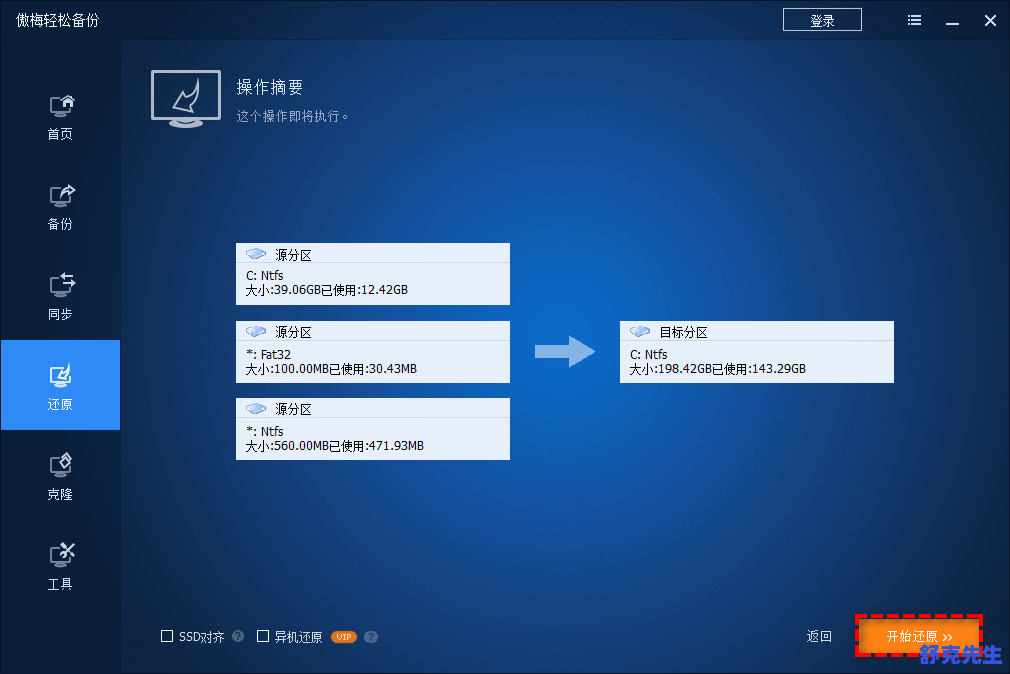The image size is (1010, 674).
Task: Minimize the window from title bar
Action: click(x=952, y=20)
